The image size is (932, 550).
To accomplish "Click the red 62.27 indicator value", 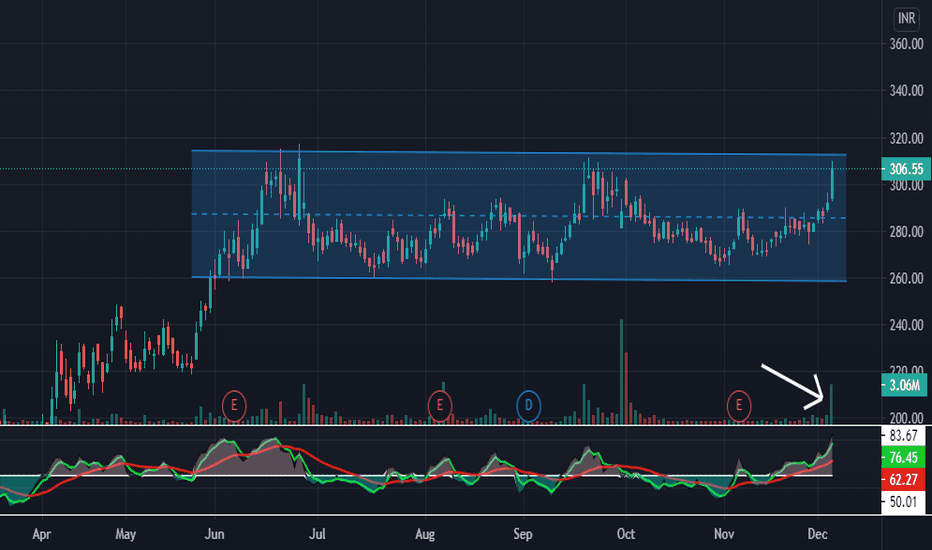I will point(903,480).
